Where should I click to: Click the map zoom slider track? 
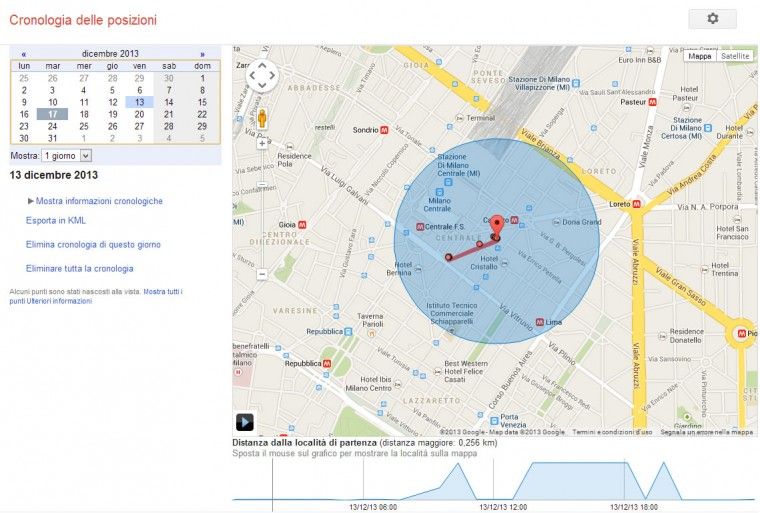[x=262, y=208]
